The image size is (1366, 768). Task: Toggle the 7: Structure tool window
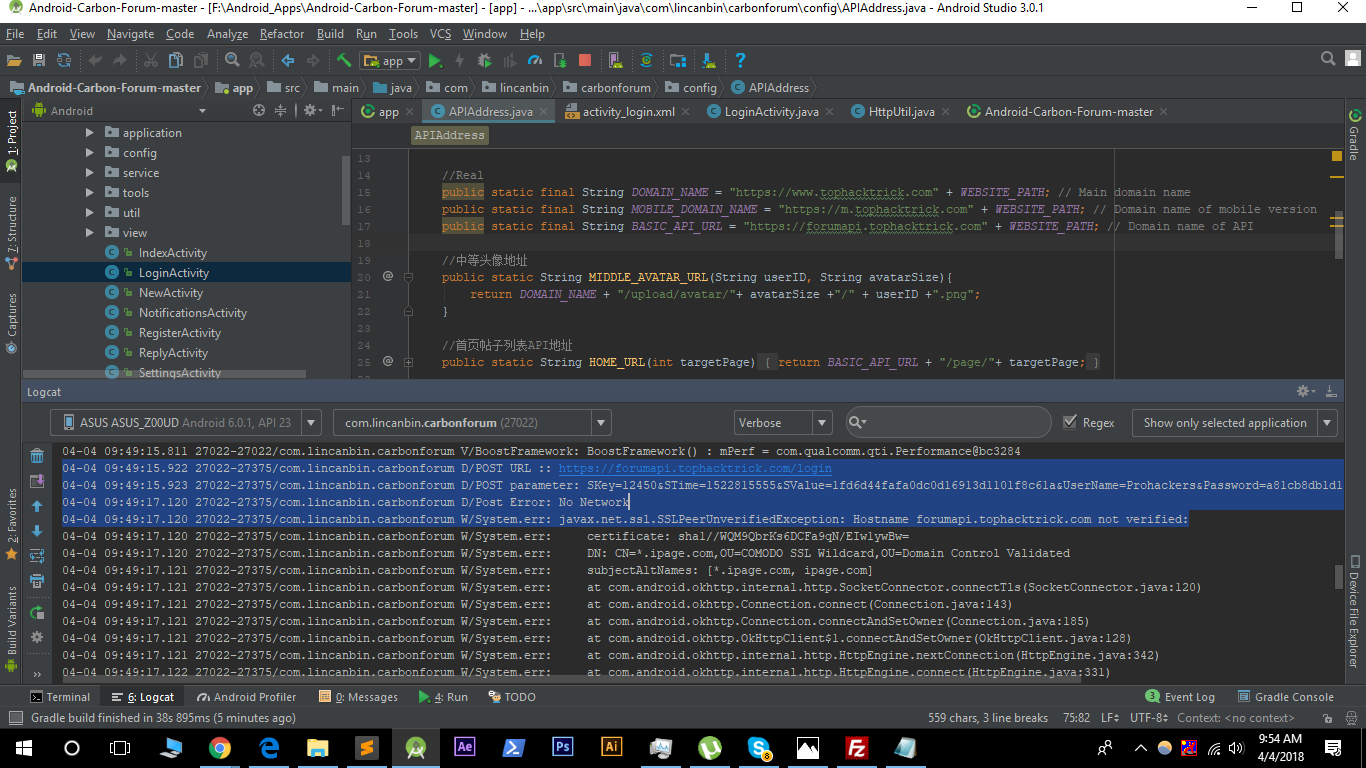pos(11,232)
